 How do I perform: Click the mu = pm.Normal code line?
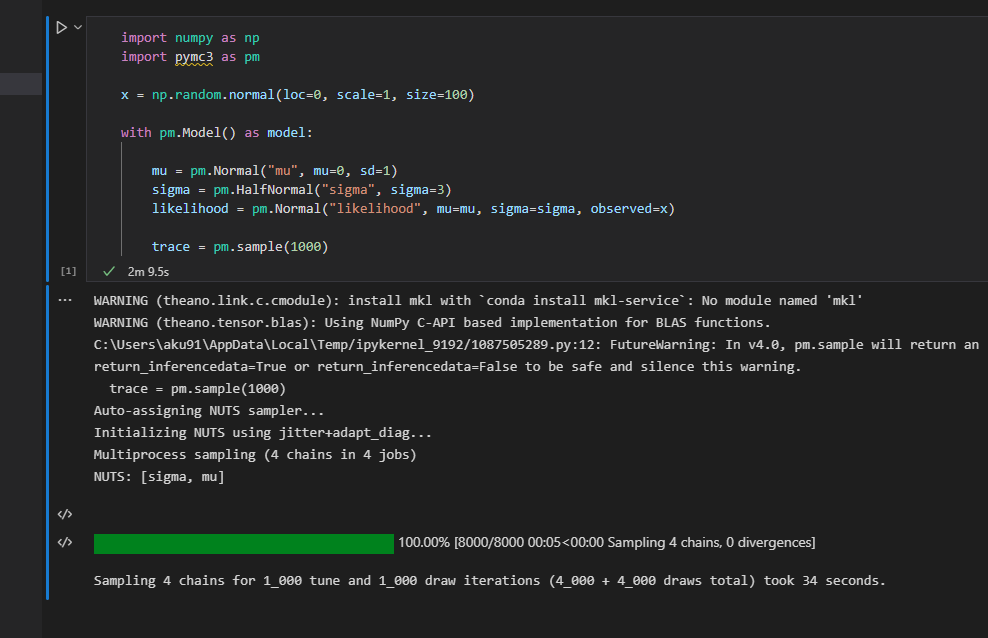274,171
